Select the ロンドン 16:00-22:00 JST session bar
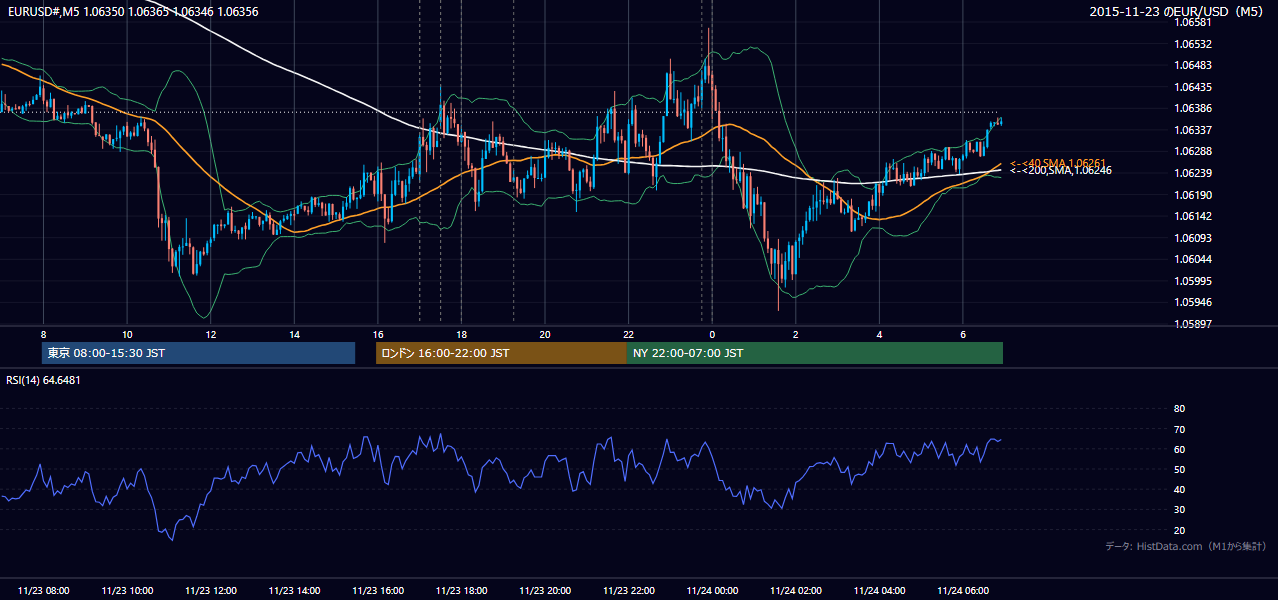1278x600 pixels. click(501, 353)
